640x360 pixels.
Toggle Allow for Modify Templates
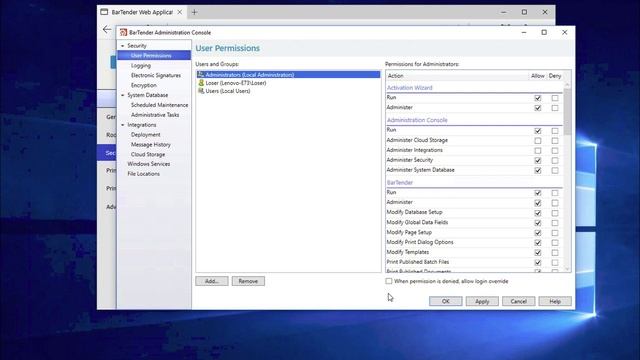coord(538,253)
